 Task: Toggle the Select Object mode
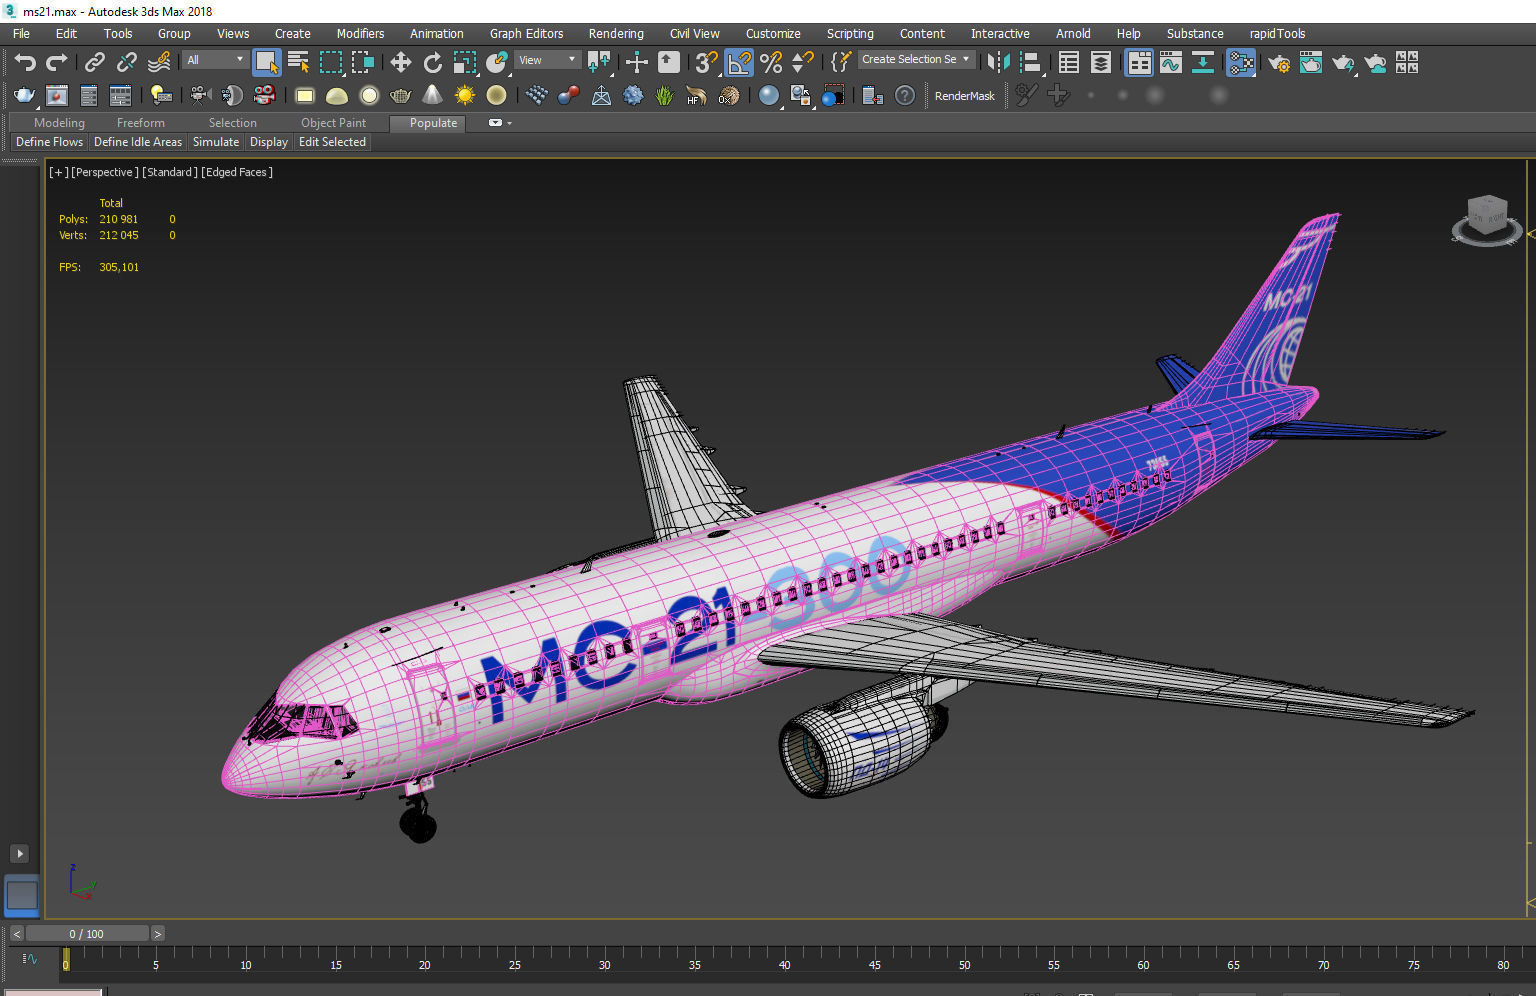click(x=266, y=62)
